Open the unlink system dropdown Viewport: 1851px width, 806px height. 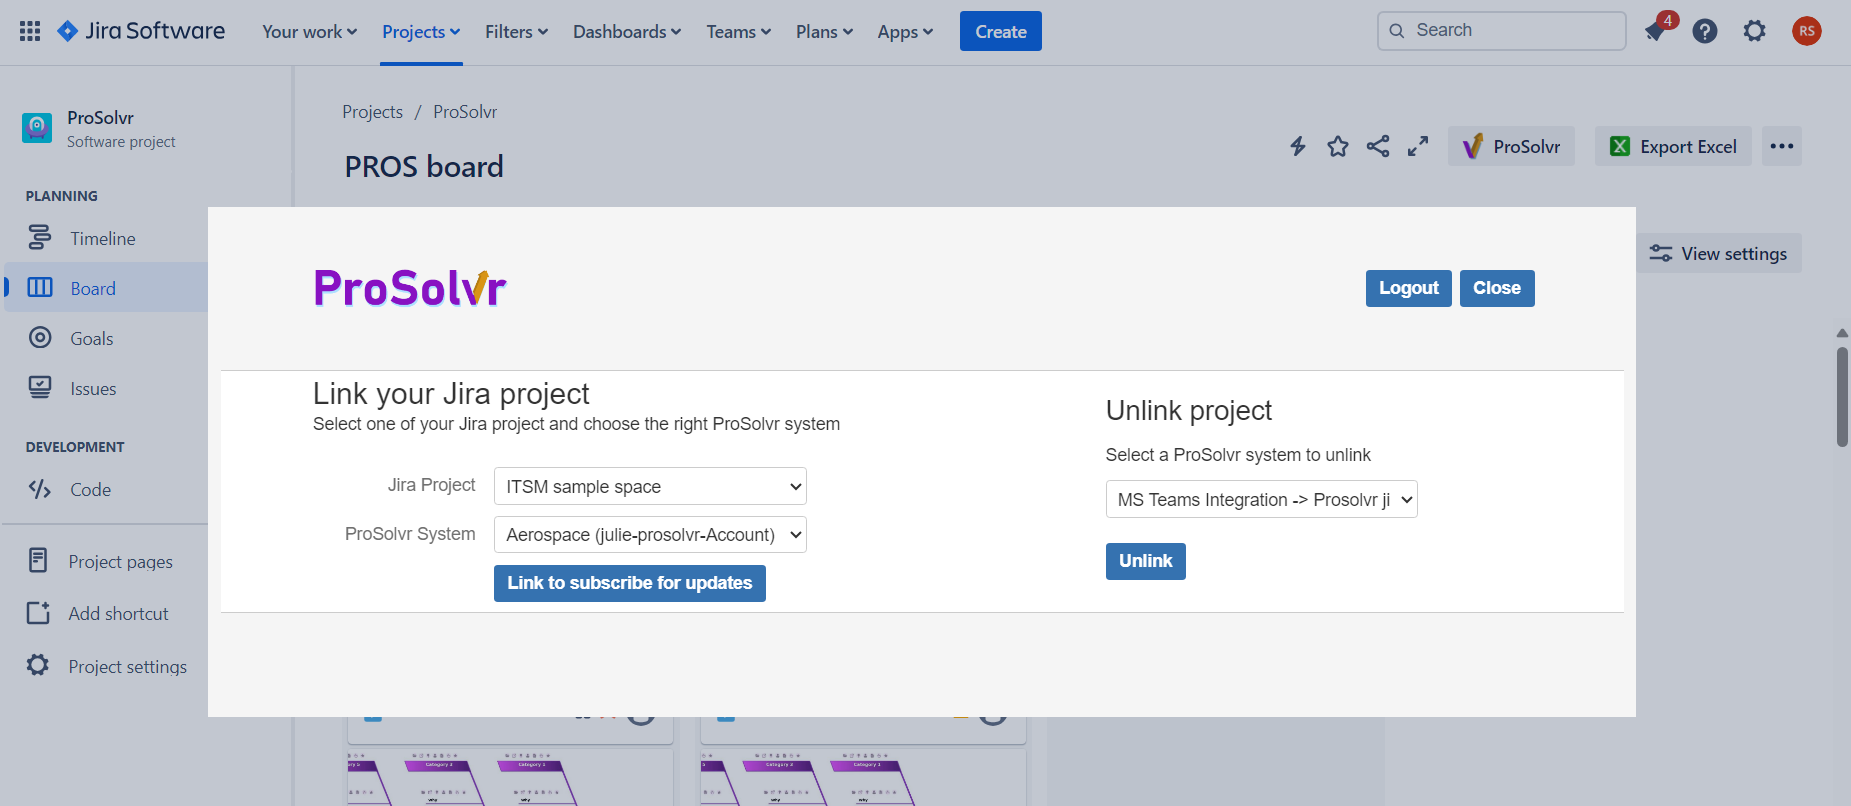(x=1261, y=500)
